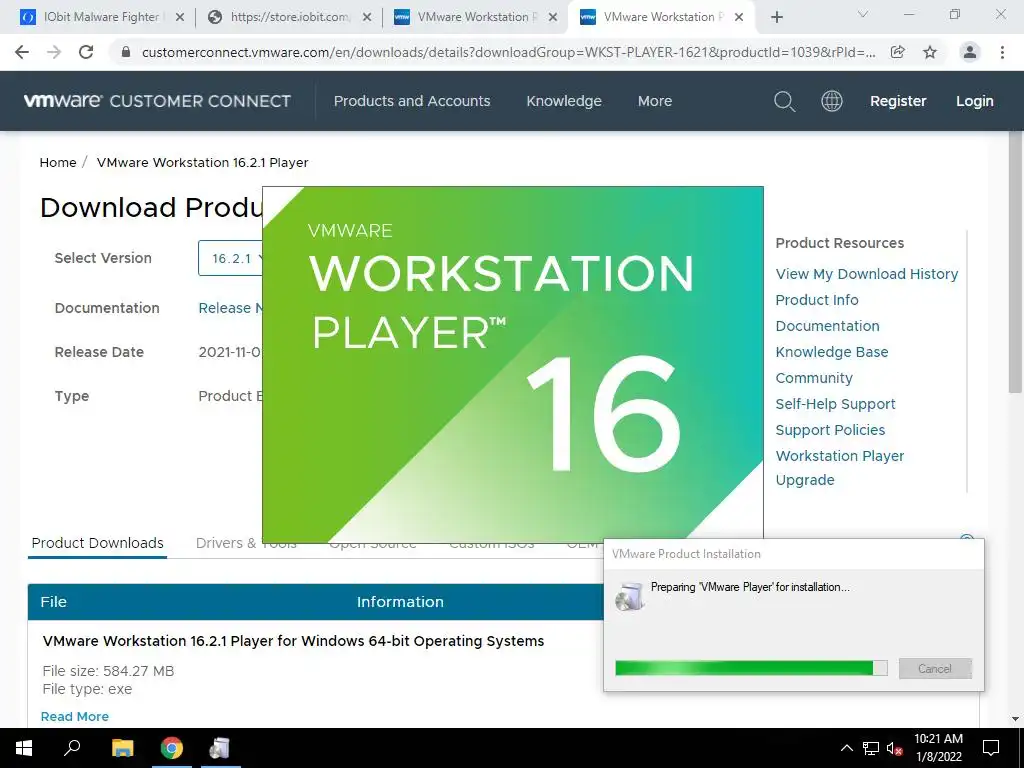The image size is (1024, 768).
Task: Click the VMware installer taskbar icon
Action: (x=220, y=748)
